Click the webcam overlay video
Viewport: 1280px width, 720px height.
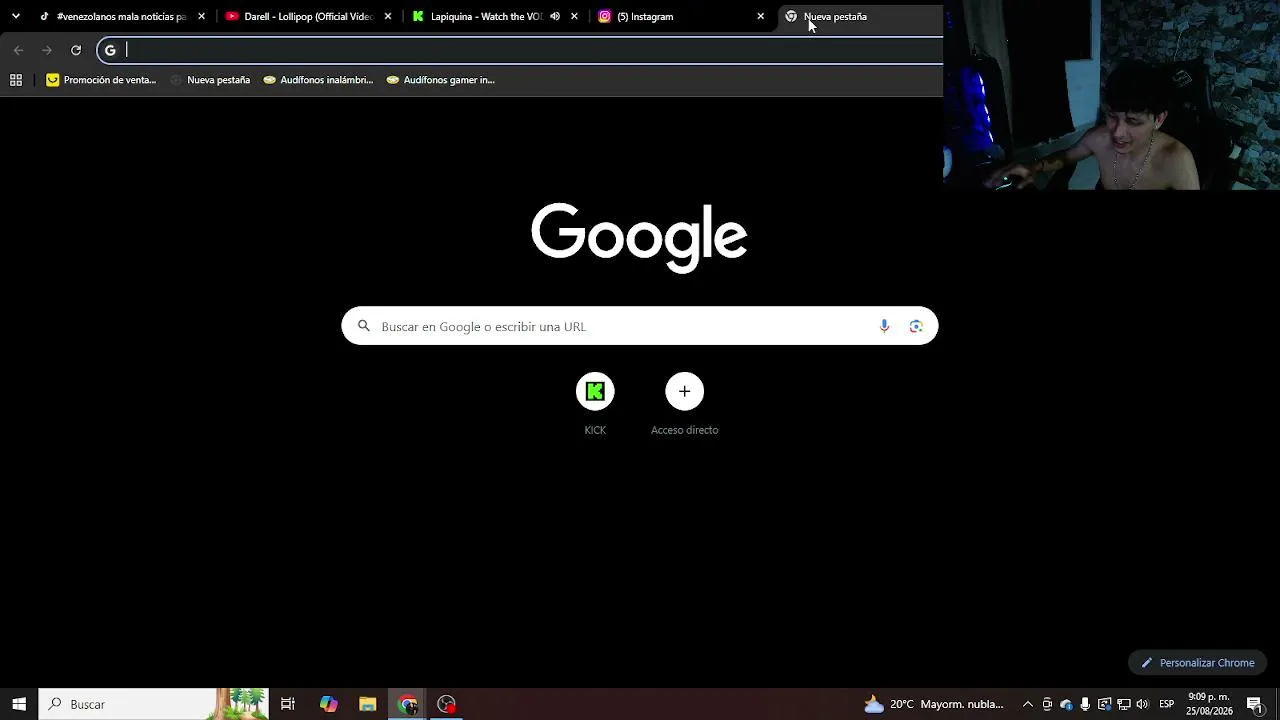coord(1111,95)
